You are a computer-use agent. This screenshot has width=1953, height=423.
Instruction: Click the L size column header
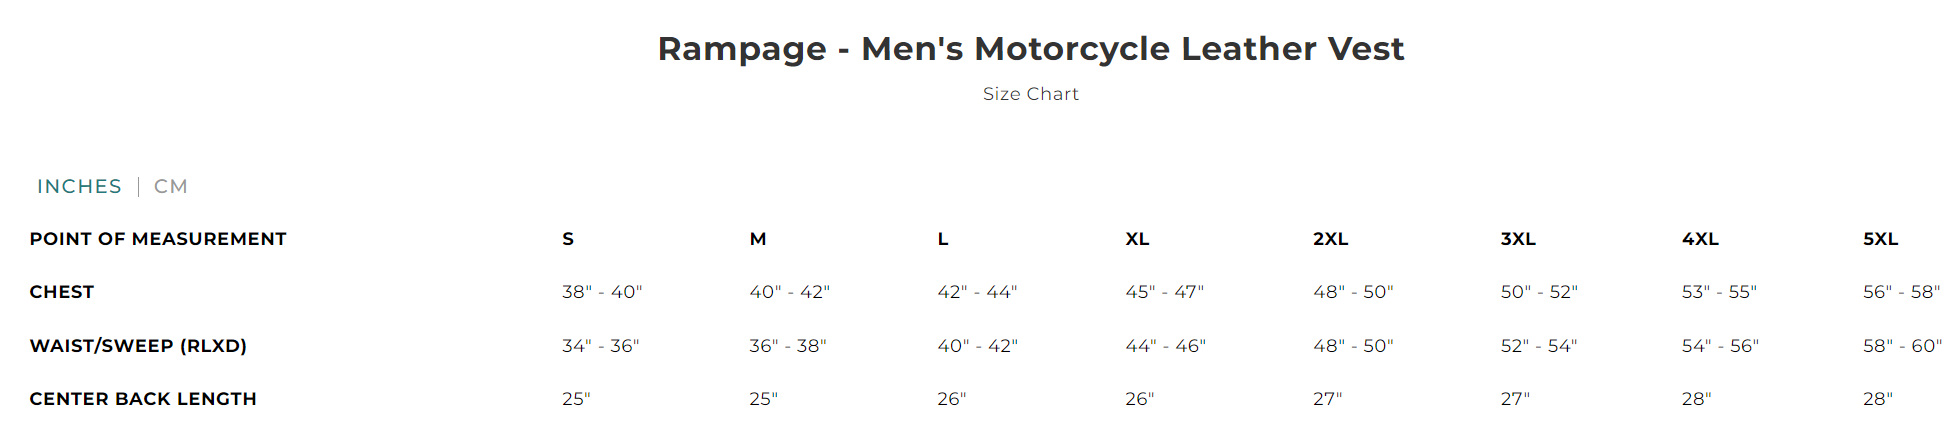pyautogui.click(x=943, y=239)
